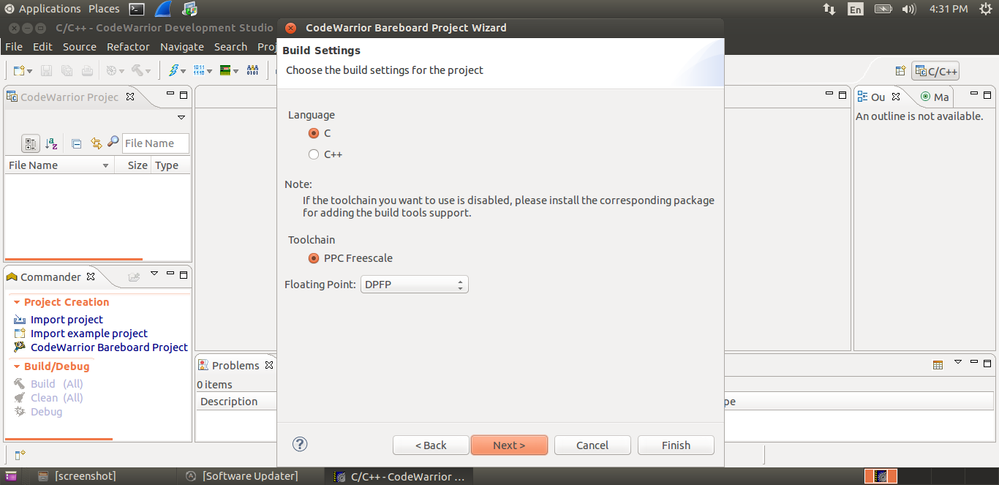The height and width of the screenshot is (485, 999).
Task: Click the C/C++ perspective button
Action: (x=935, y=71)
